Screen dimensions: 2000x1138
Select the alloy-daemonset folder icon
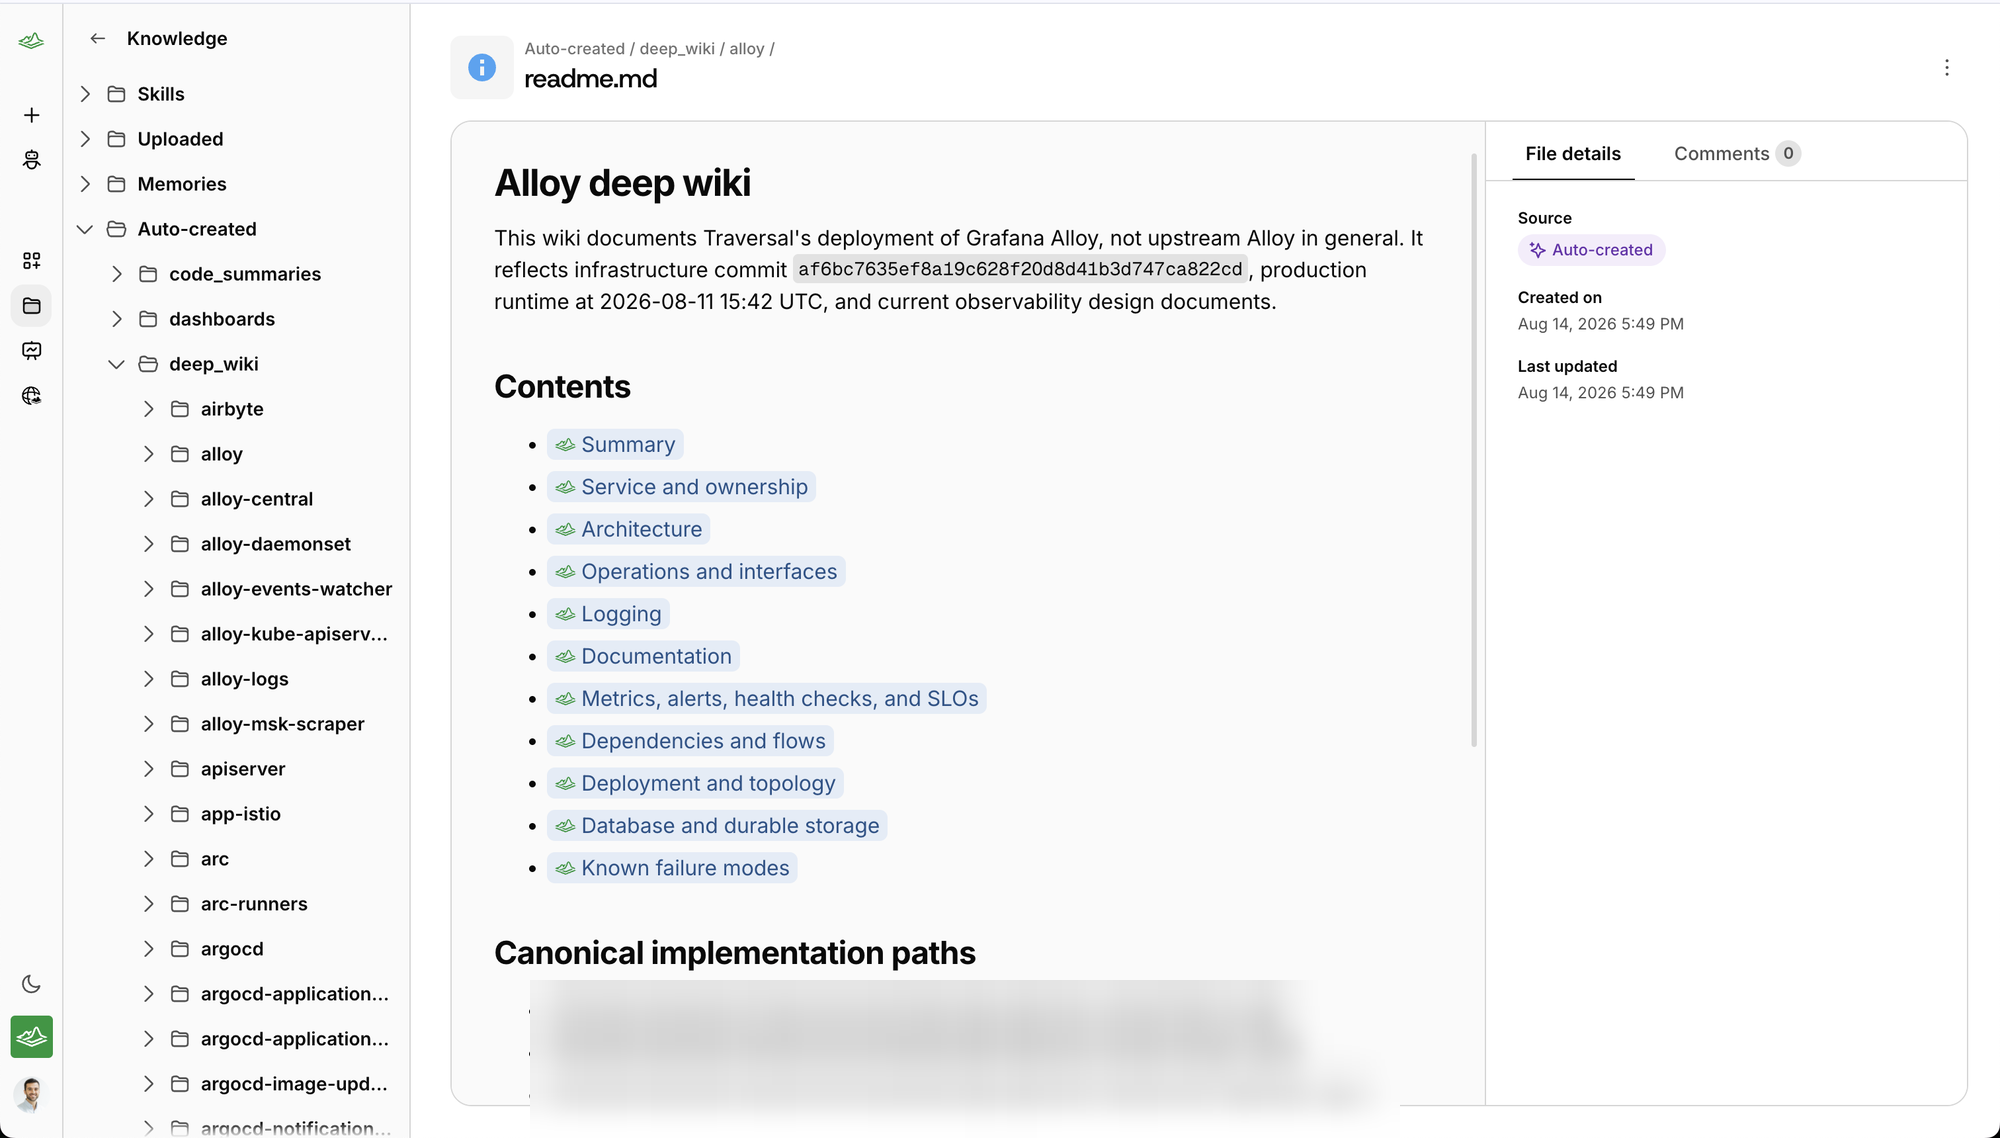coord(180,544)
